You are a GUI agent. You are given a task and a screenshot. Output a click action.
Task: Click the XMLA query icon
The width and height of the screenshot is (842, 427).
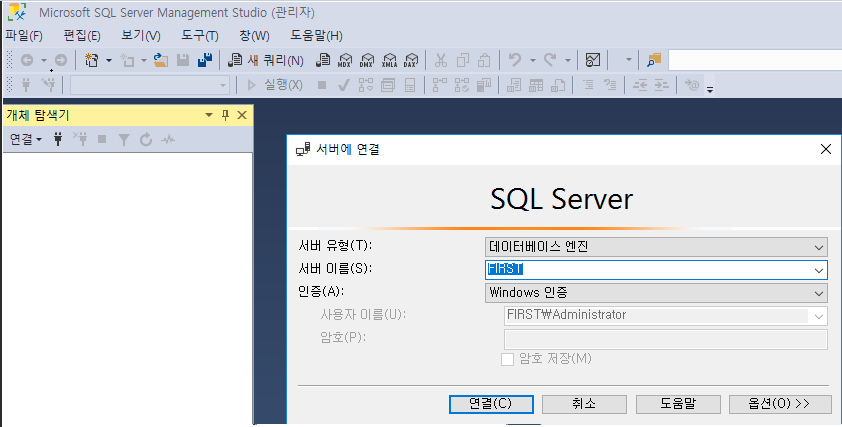[389, 60]
